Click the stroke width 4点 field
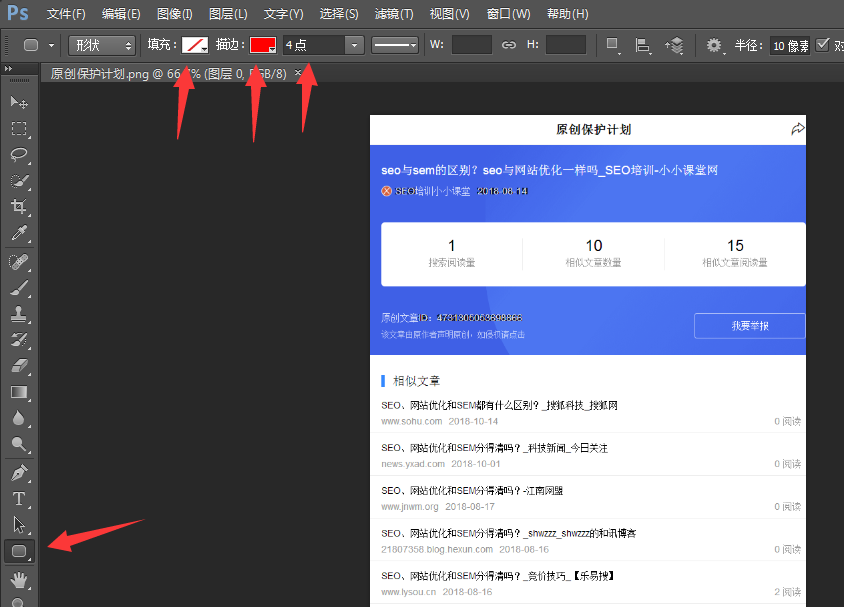This screenshot has width=844, height=607. pyautogui.click(x=314, y=45)
